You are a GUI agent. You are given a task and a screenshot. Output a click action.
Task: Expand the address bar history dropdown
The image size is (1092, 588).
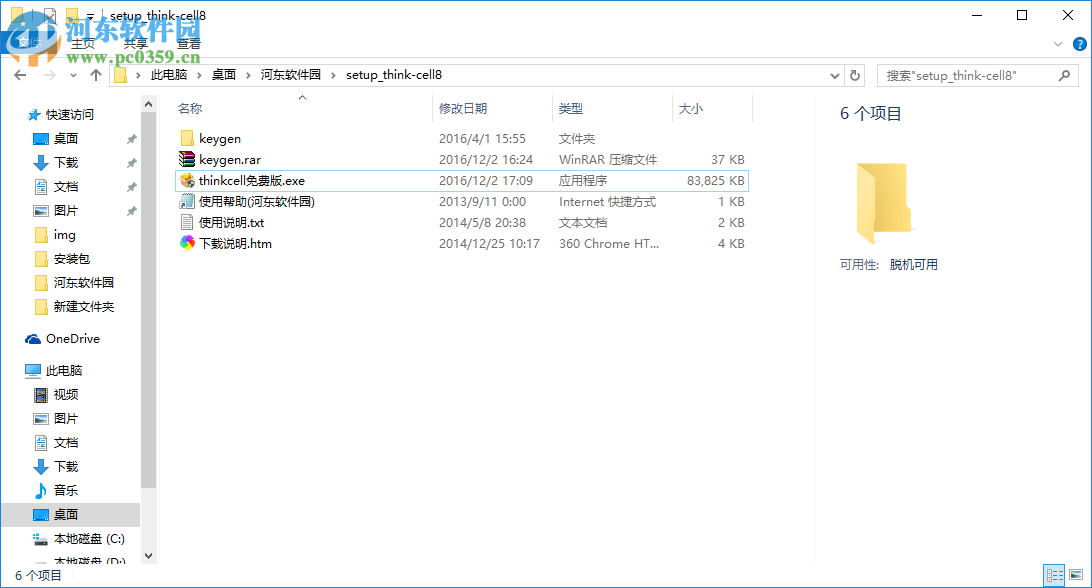tap(834, 75)
